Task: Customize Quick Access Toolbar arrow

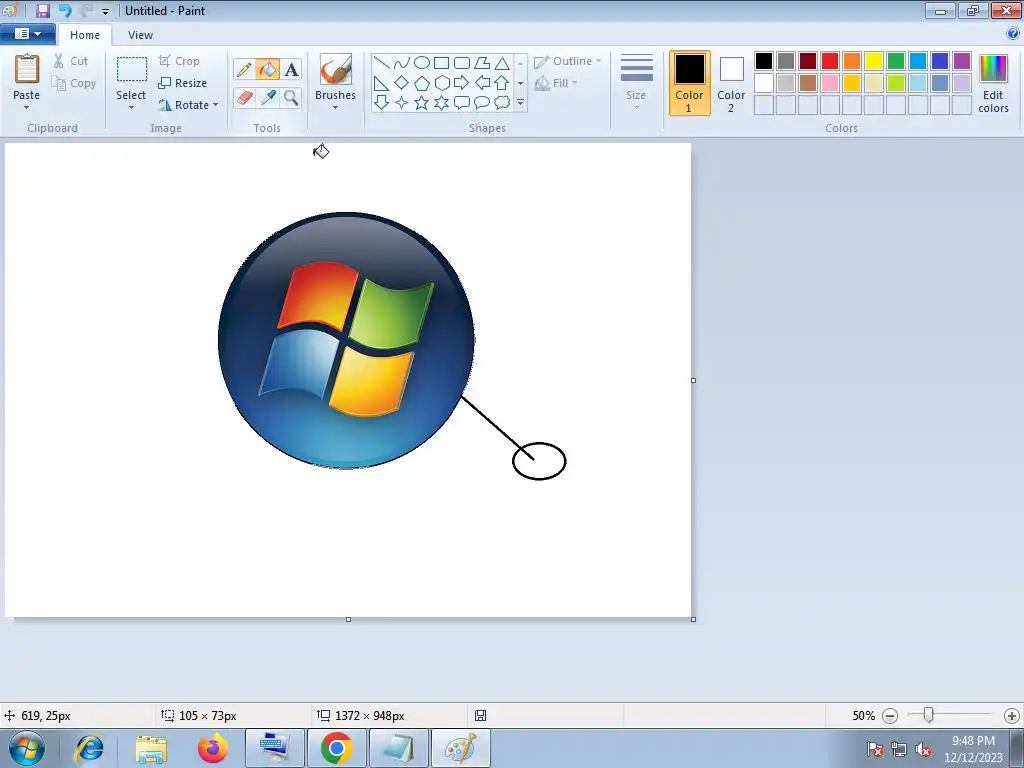Action: (105, 11)
